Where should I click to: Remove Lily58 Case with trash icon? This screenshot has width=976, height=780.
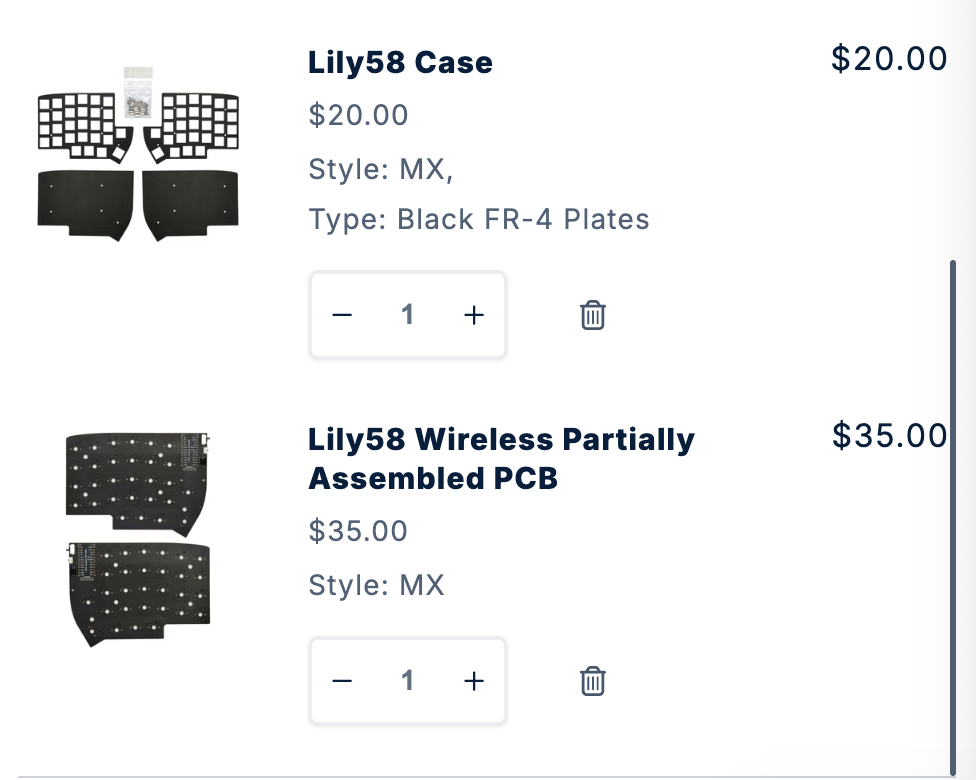(x=593, y=315)
